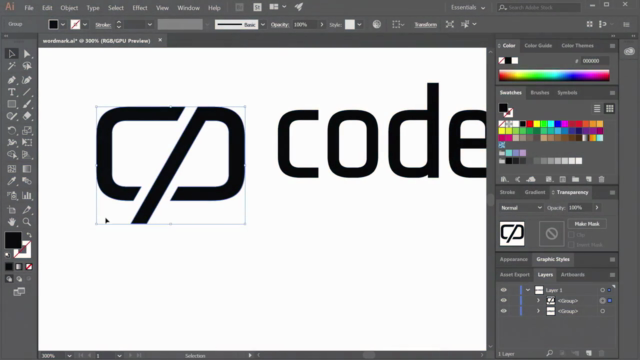Choose the Lasso tool
The width and height of the screenshot is (640, 360).
(27, 66)
